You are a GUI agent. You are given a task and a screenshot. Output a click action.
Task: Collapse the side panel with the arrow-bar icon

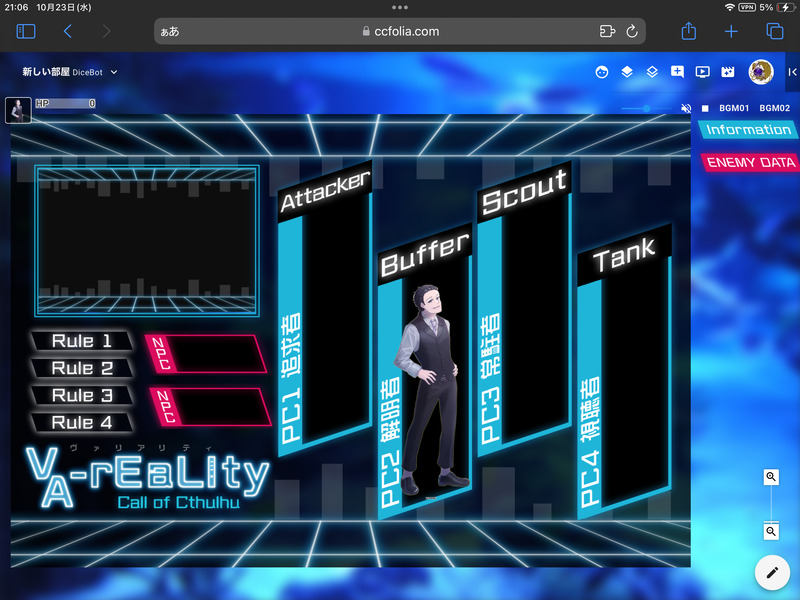pos(792,72)
